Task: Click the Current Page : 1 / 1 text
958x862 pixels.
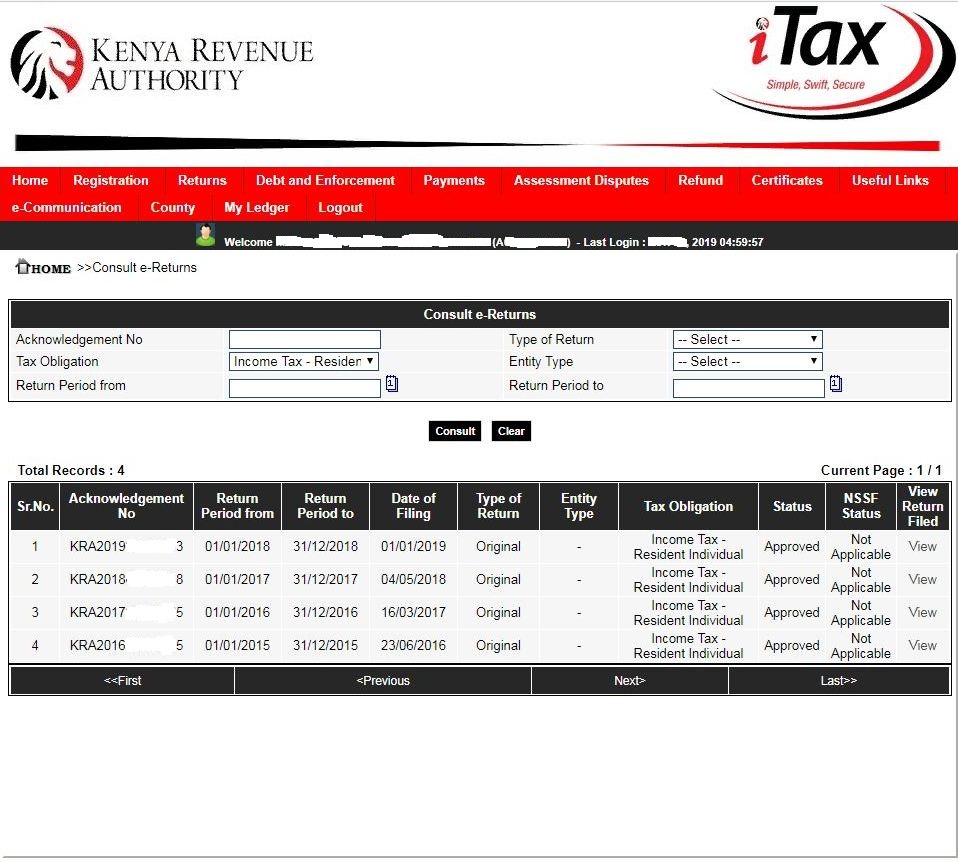Action: [x=881, y=470]
